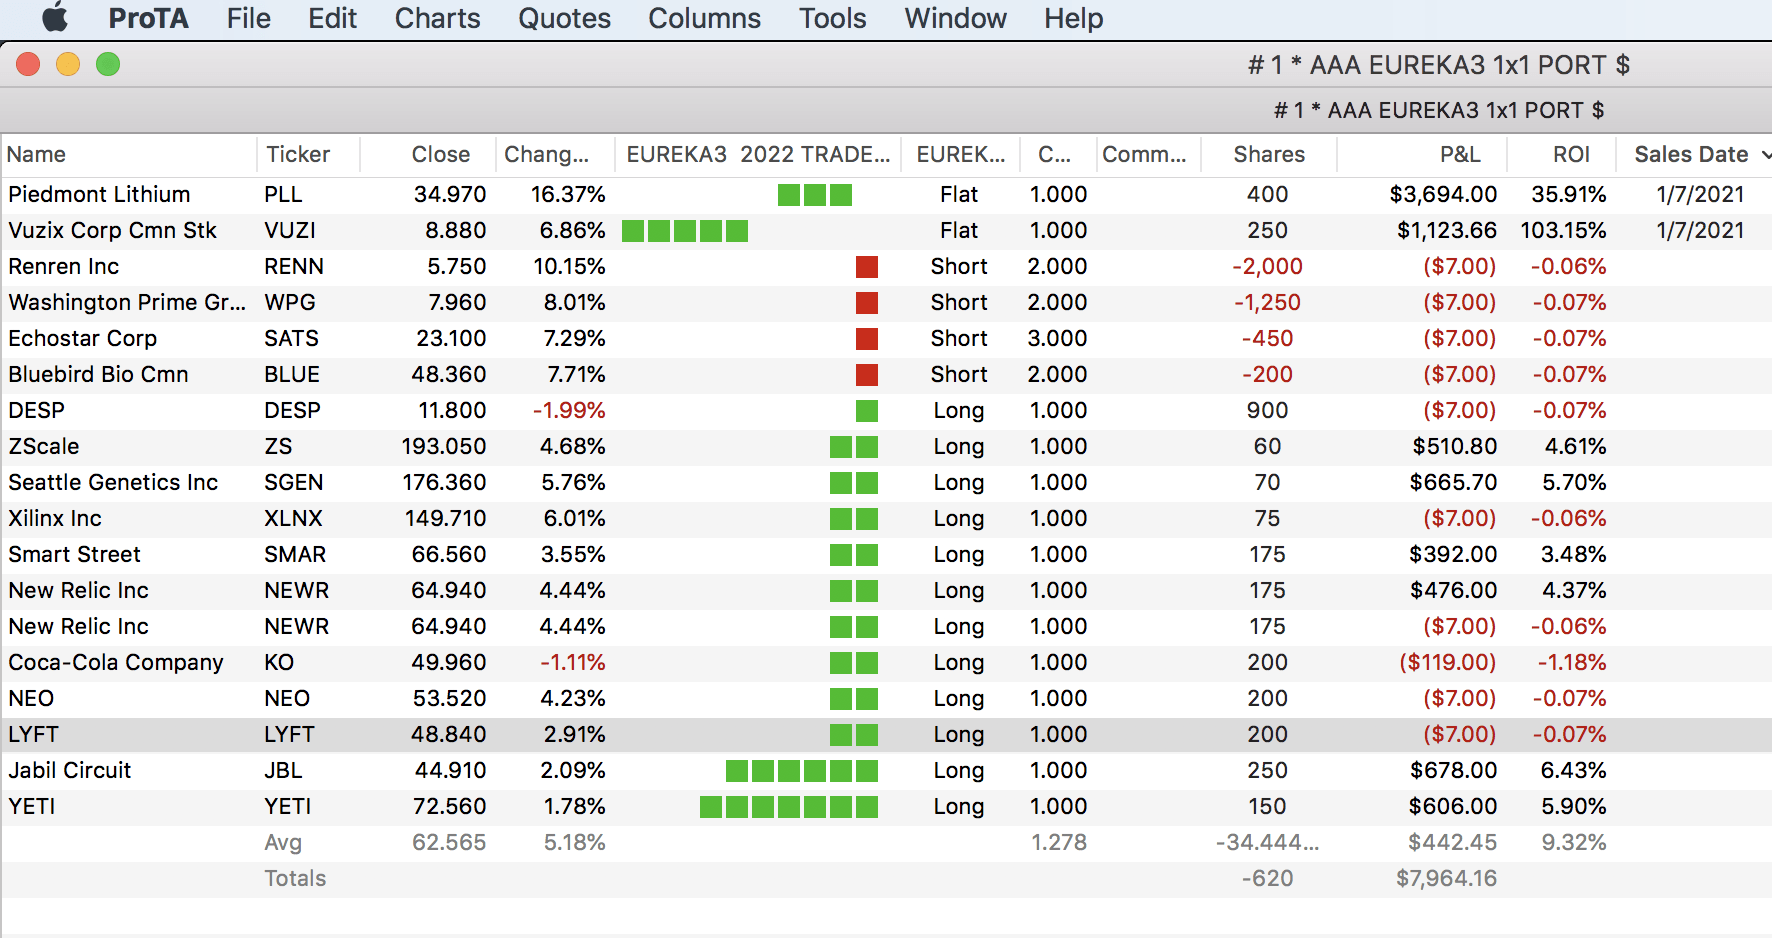1772x938 pixels.
Task: Click the Short signal for Bluebird
Action: [x=959, y=374]
